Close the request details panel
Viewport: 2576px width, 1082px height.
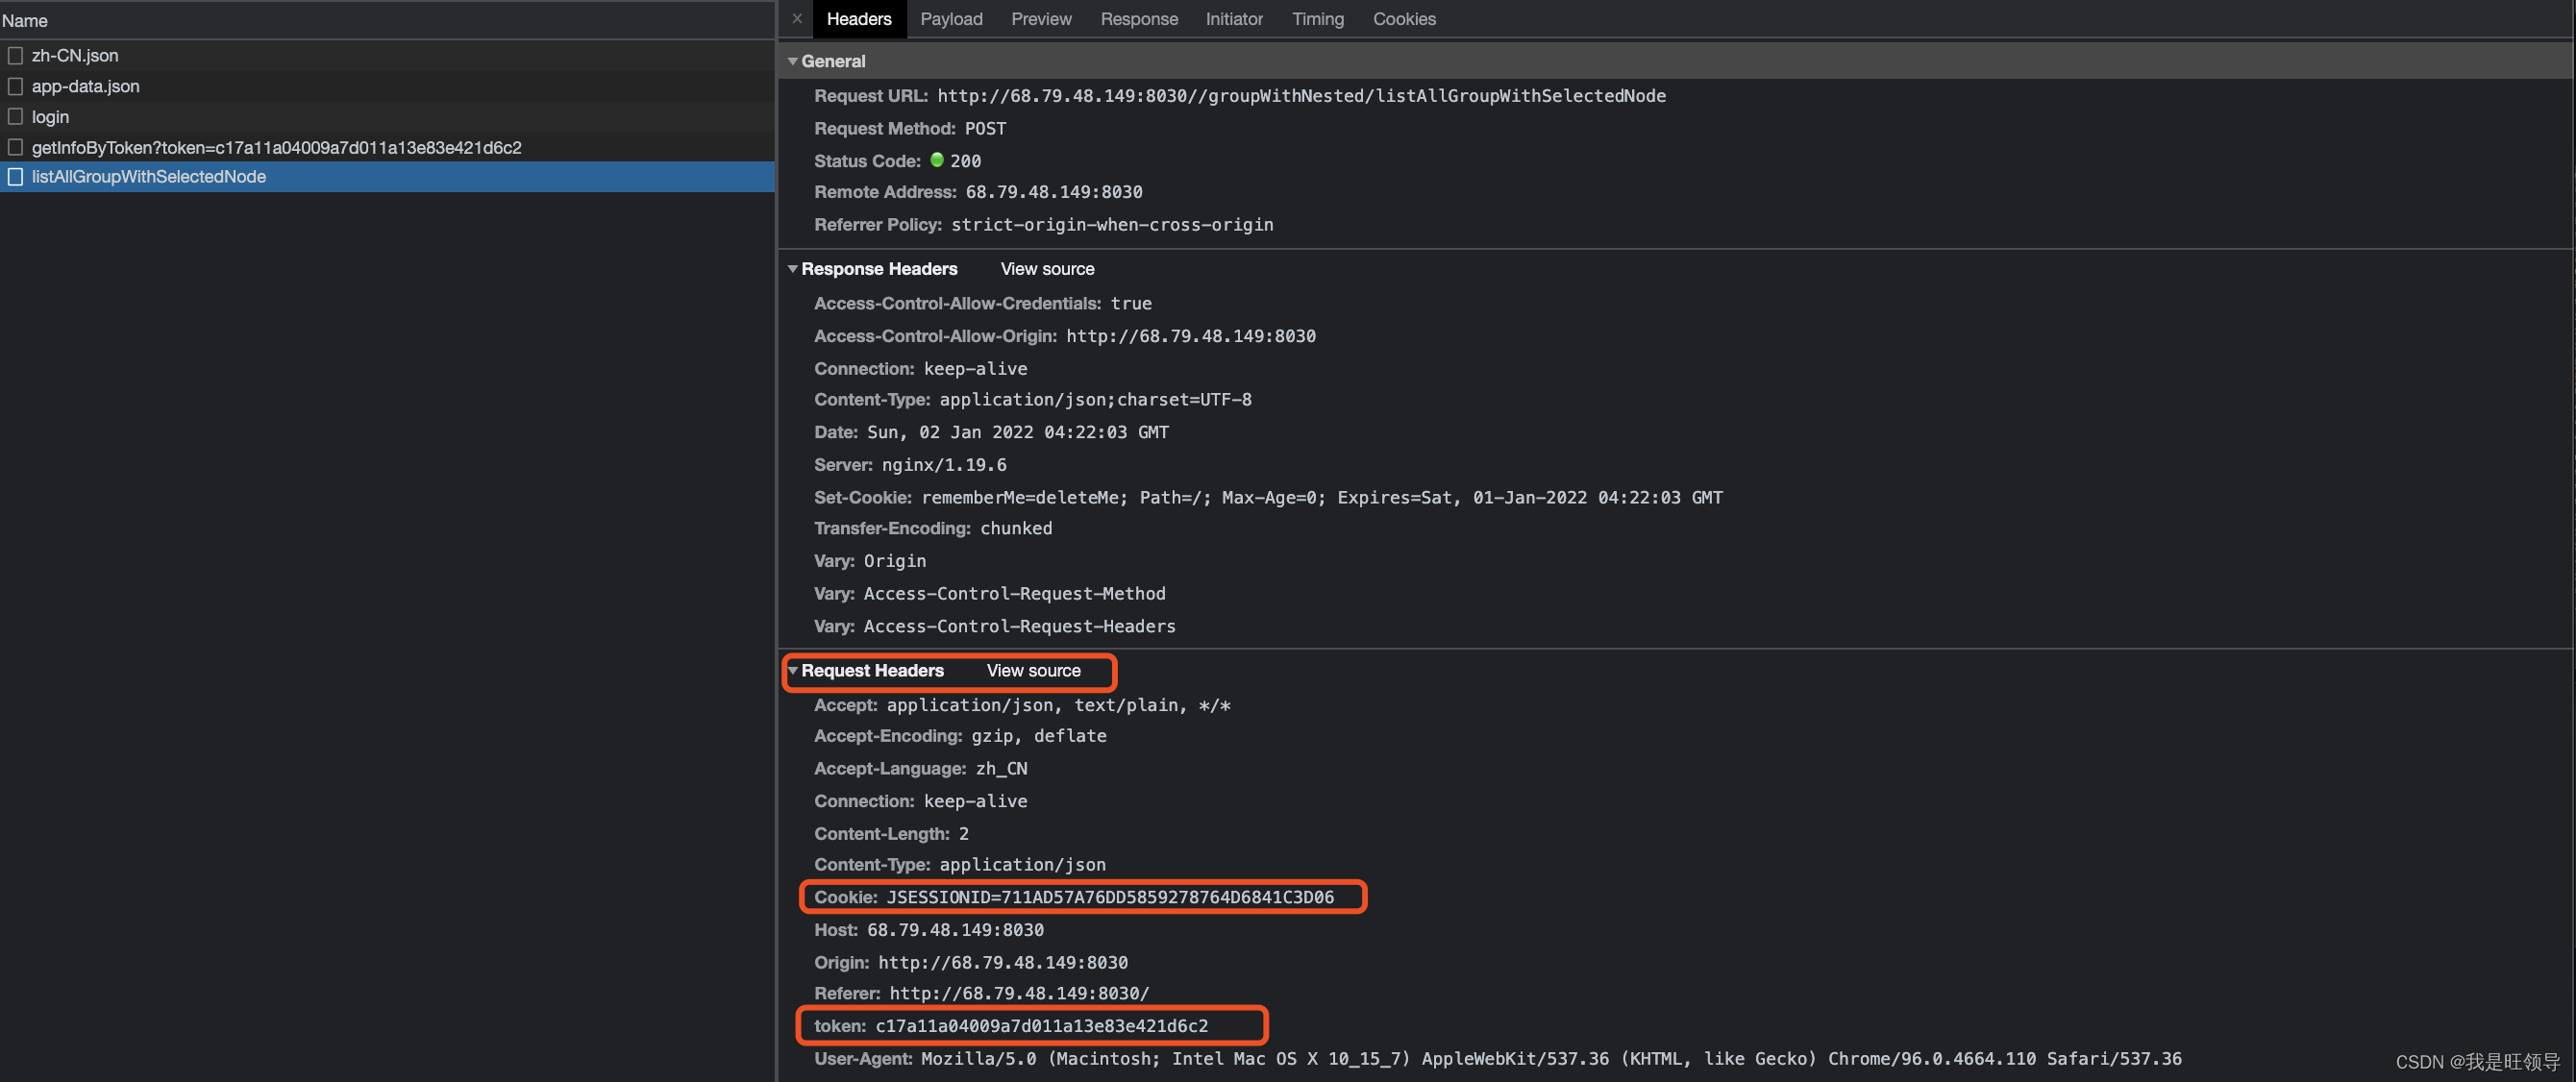(797, 19)
